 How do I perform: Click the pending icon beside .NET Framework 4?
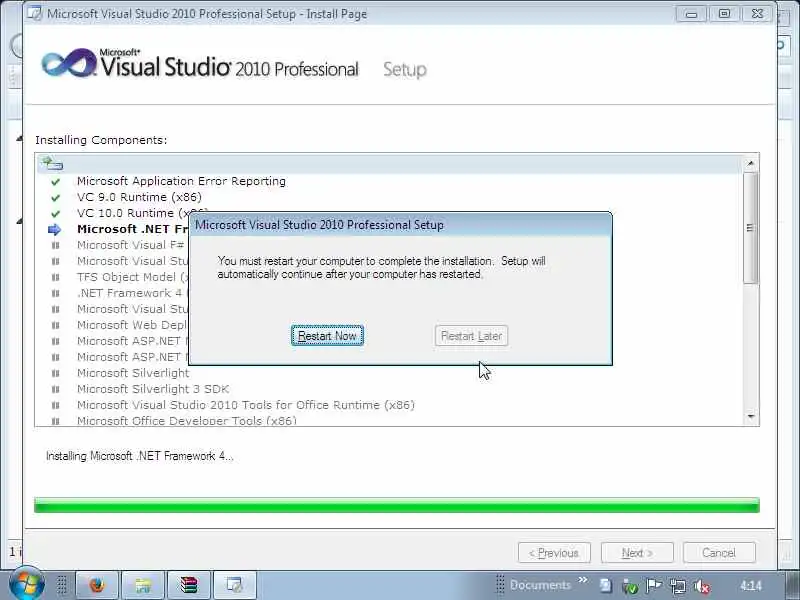coord(55,293)
